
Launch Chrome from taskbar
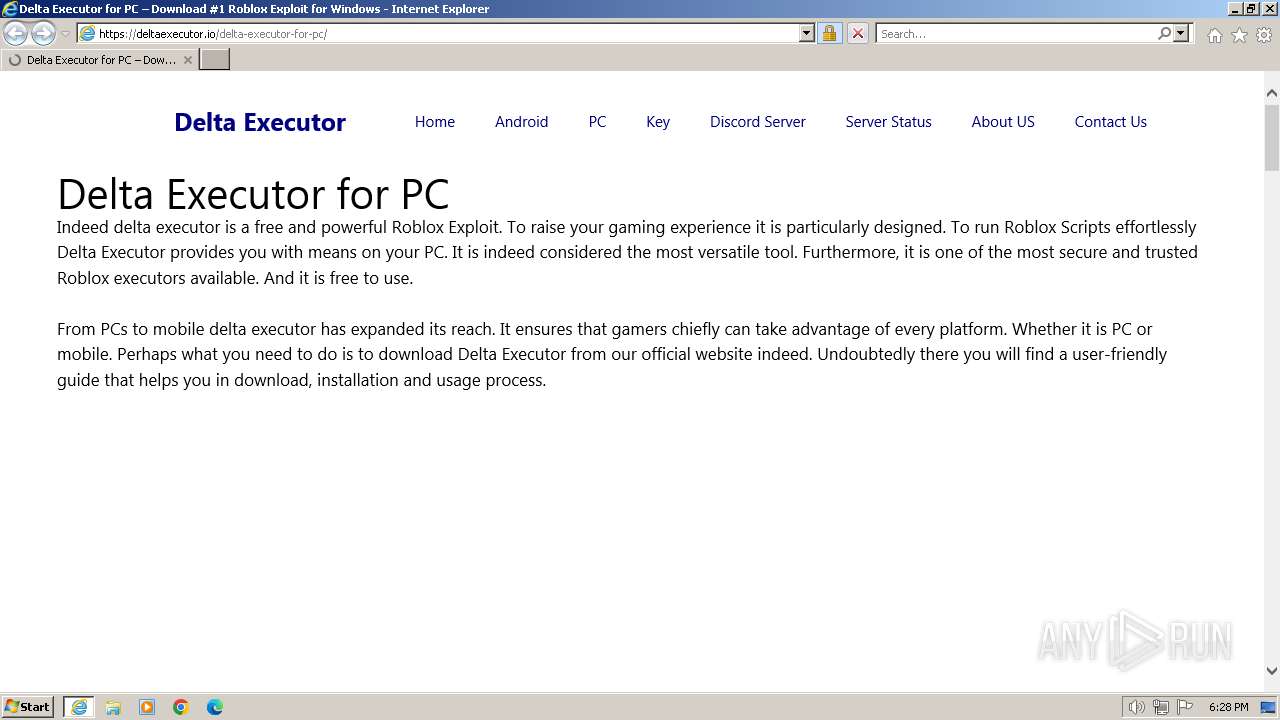coord(181,707)
